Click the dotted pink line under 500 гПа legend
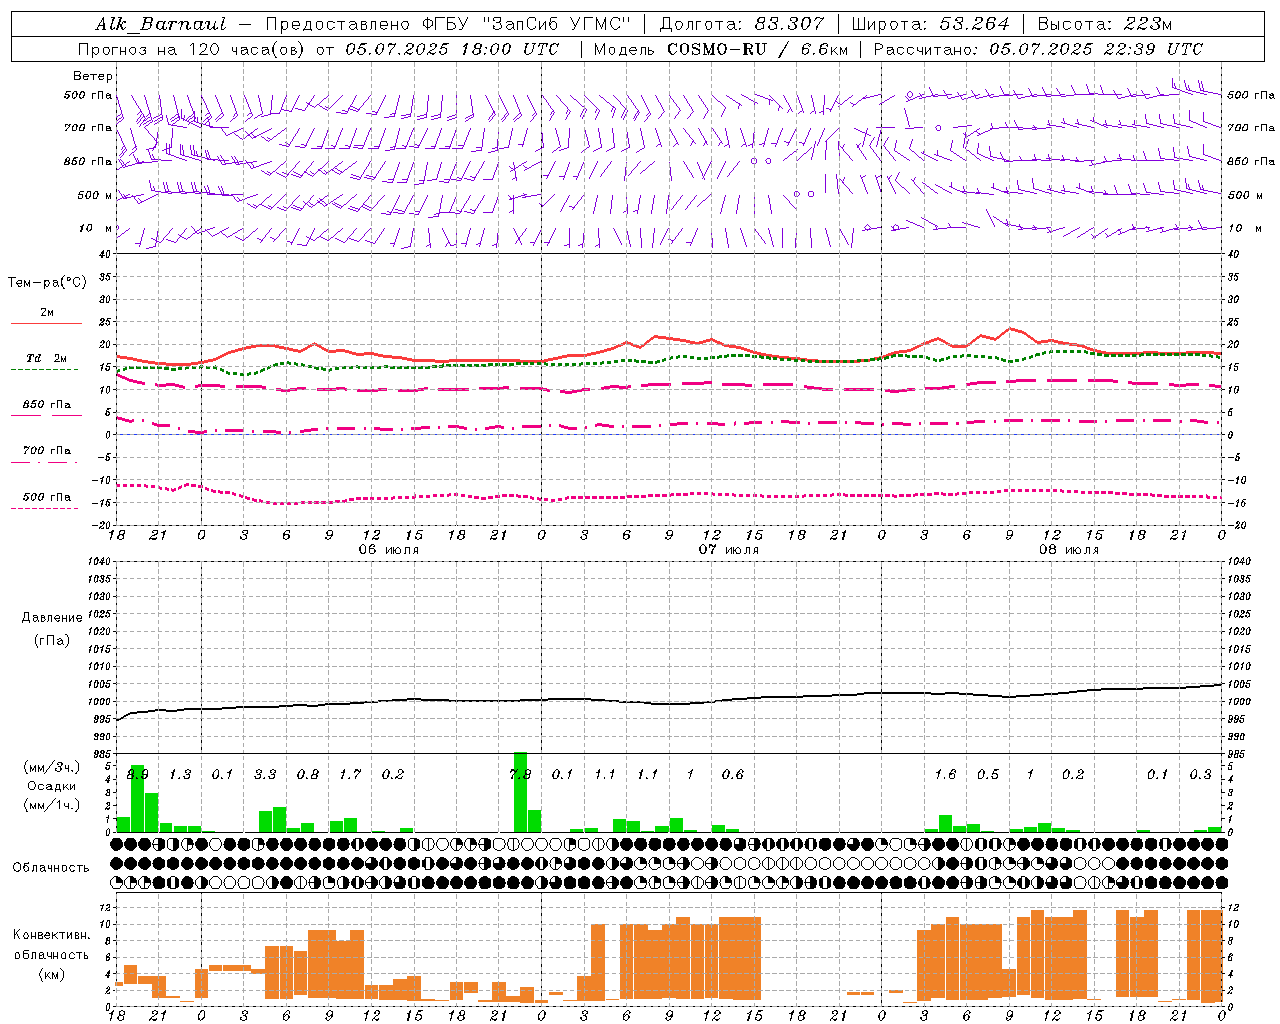 44,508
